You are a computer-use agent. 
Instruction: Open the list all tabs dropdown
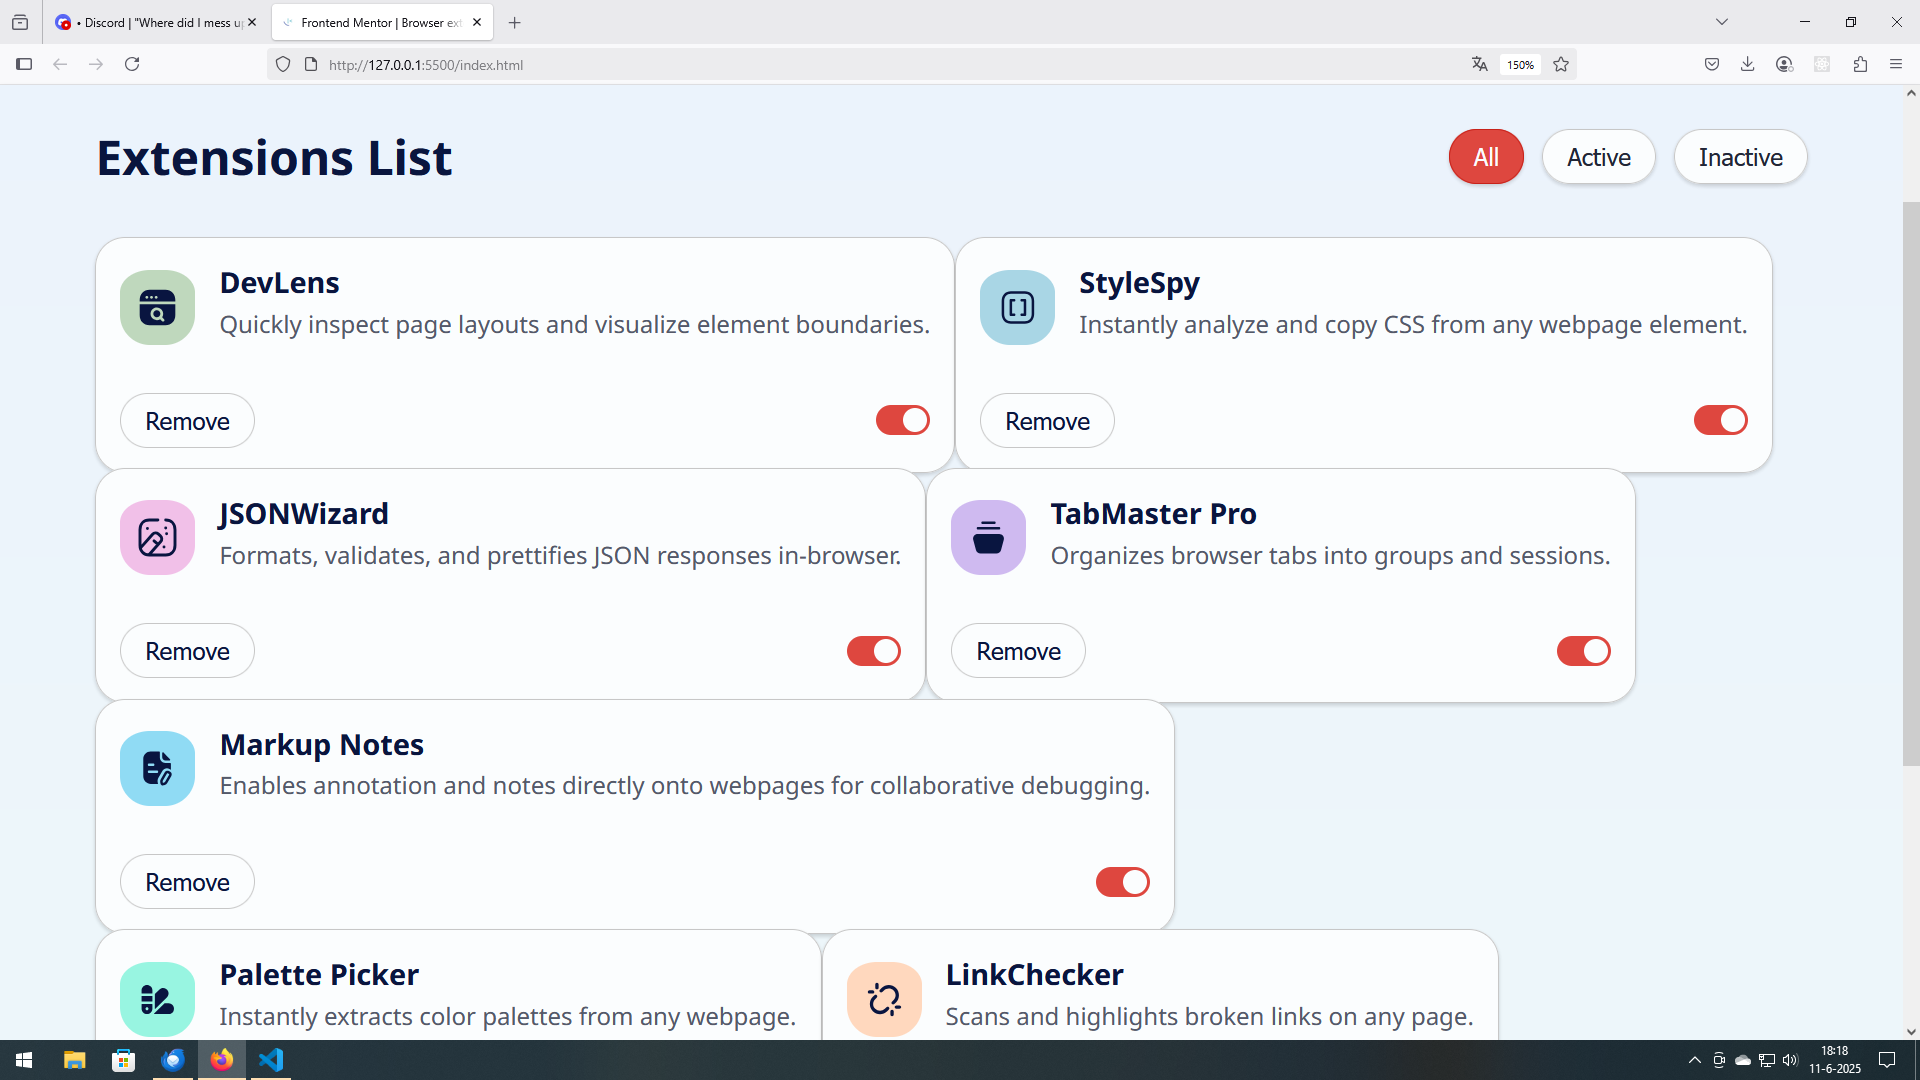click(x=1721, y=22)
